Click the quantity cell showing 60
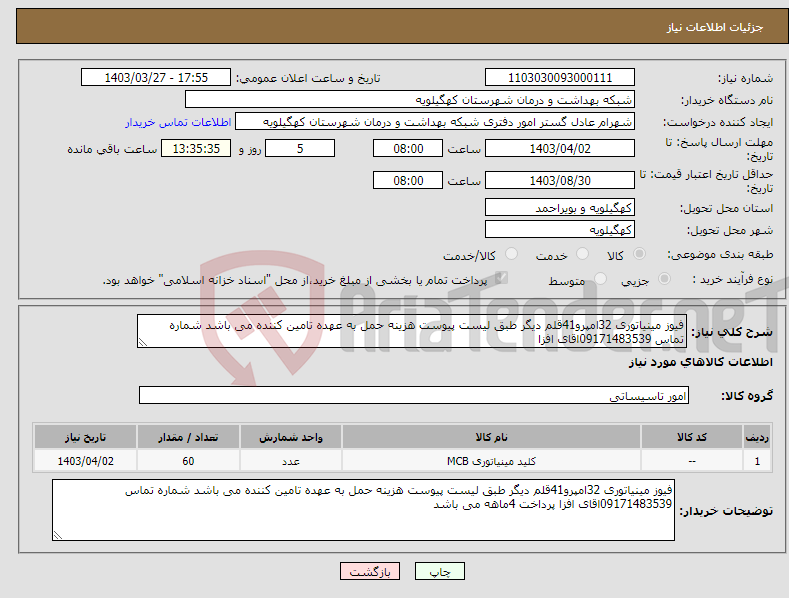This screenshot has width=789, height=598. click(188, 461)
